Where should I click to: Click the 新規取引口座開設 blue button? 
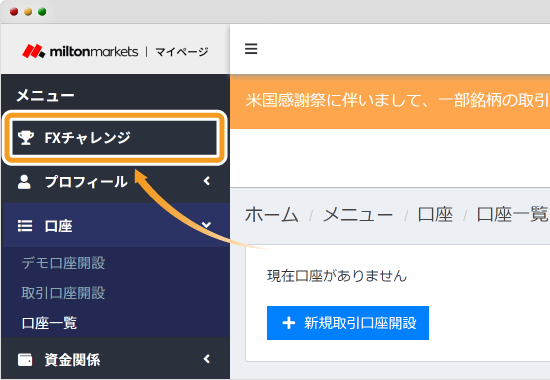(348, 323)
